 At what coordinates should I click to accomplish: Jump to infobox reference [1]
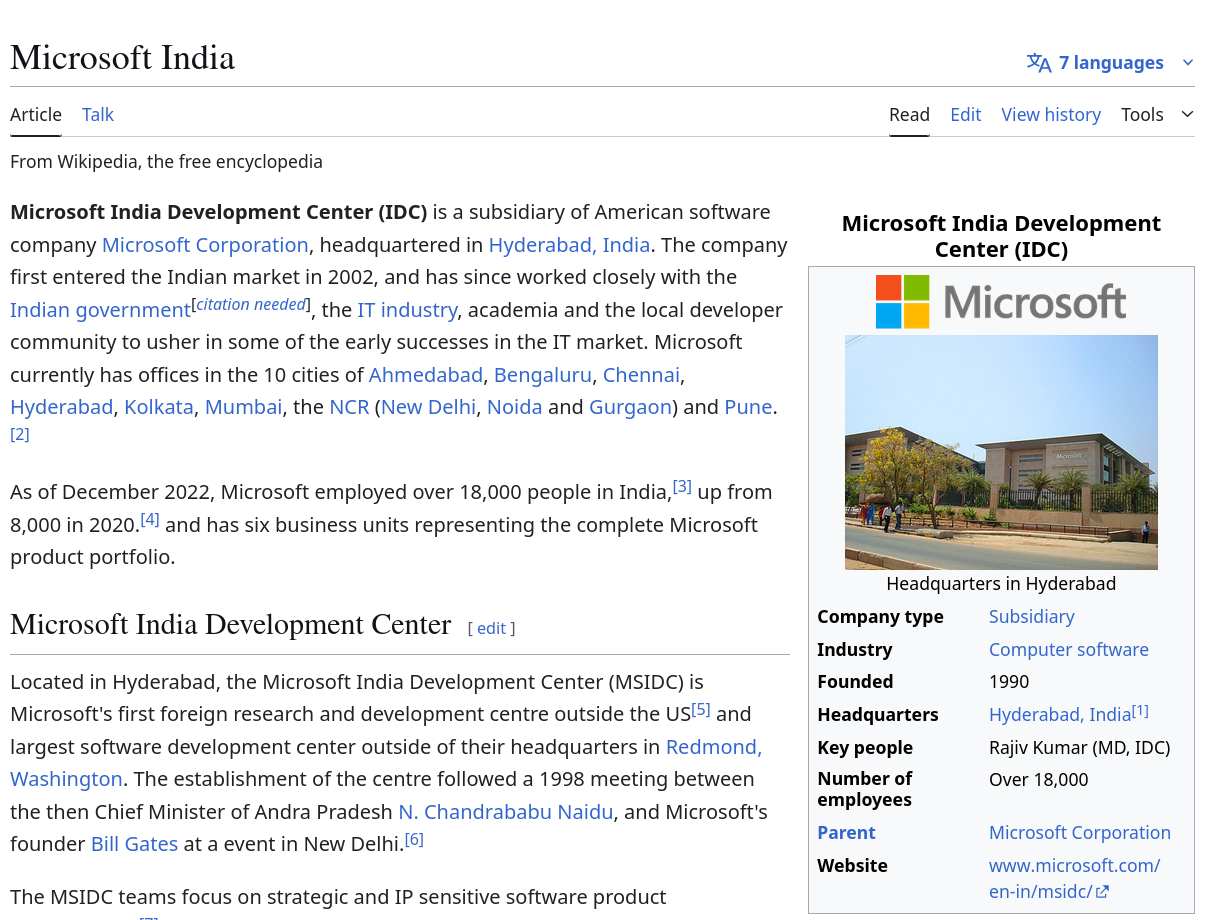tap(1140, 711)
